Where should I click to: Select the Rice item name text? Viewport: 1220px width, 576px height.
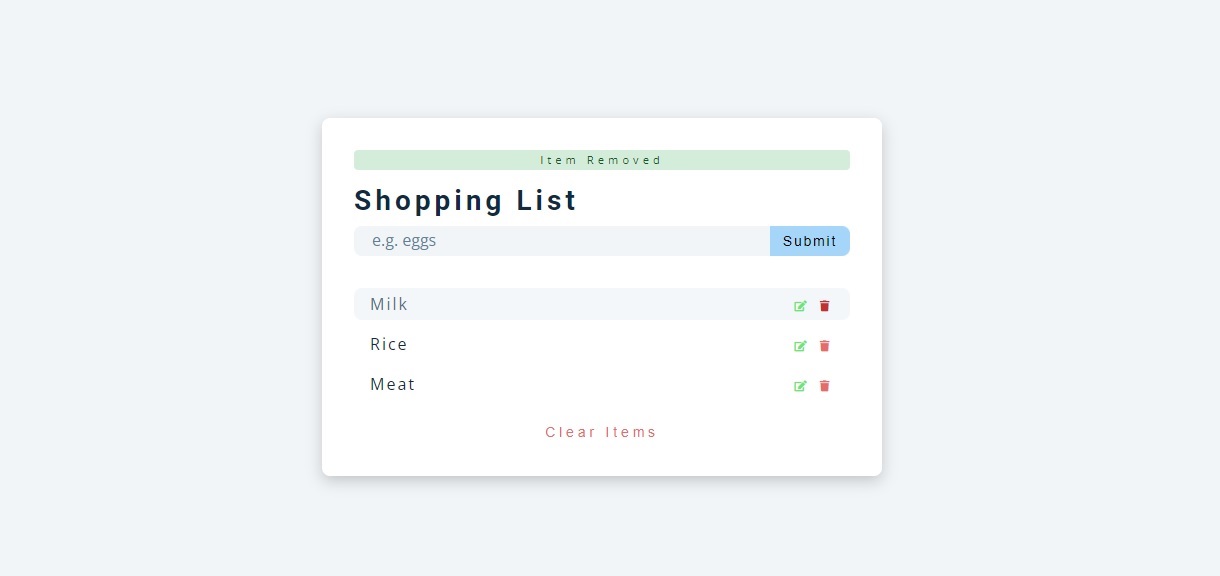pos(389,344)
